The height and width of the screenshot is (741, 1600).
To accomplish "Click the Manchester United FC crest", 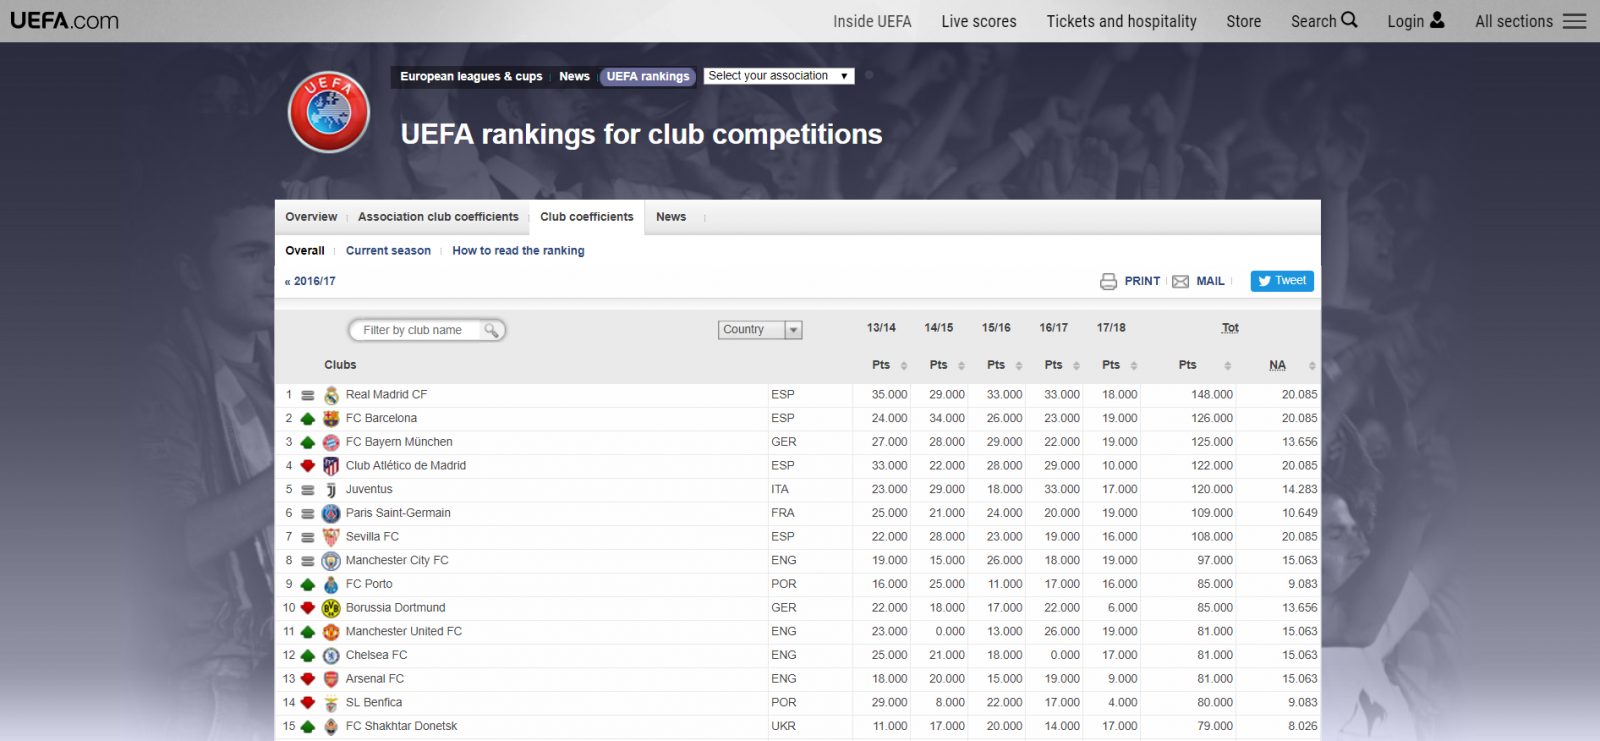I will pos(331,632).
